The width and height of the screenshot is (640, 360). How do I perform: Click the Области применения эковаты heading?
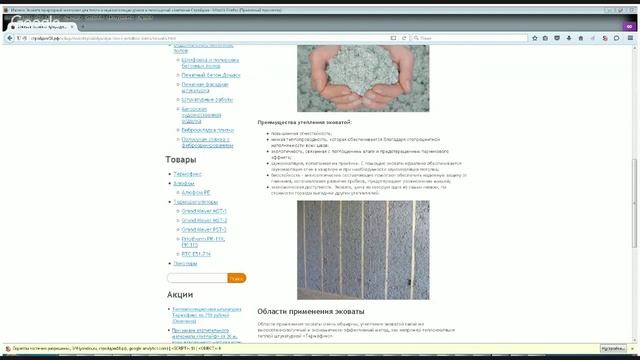pyautogui.click(x=311, y=311)
